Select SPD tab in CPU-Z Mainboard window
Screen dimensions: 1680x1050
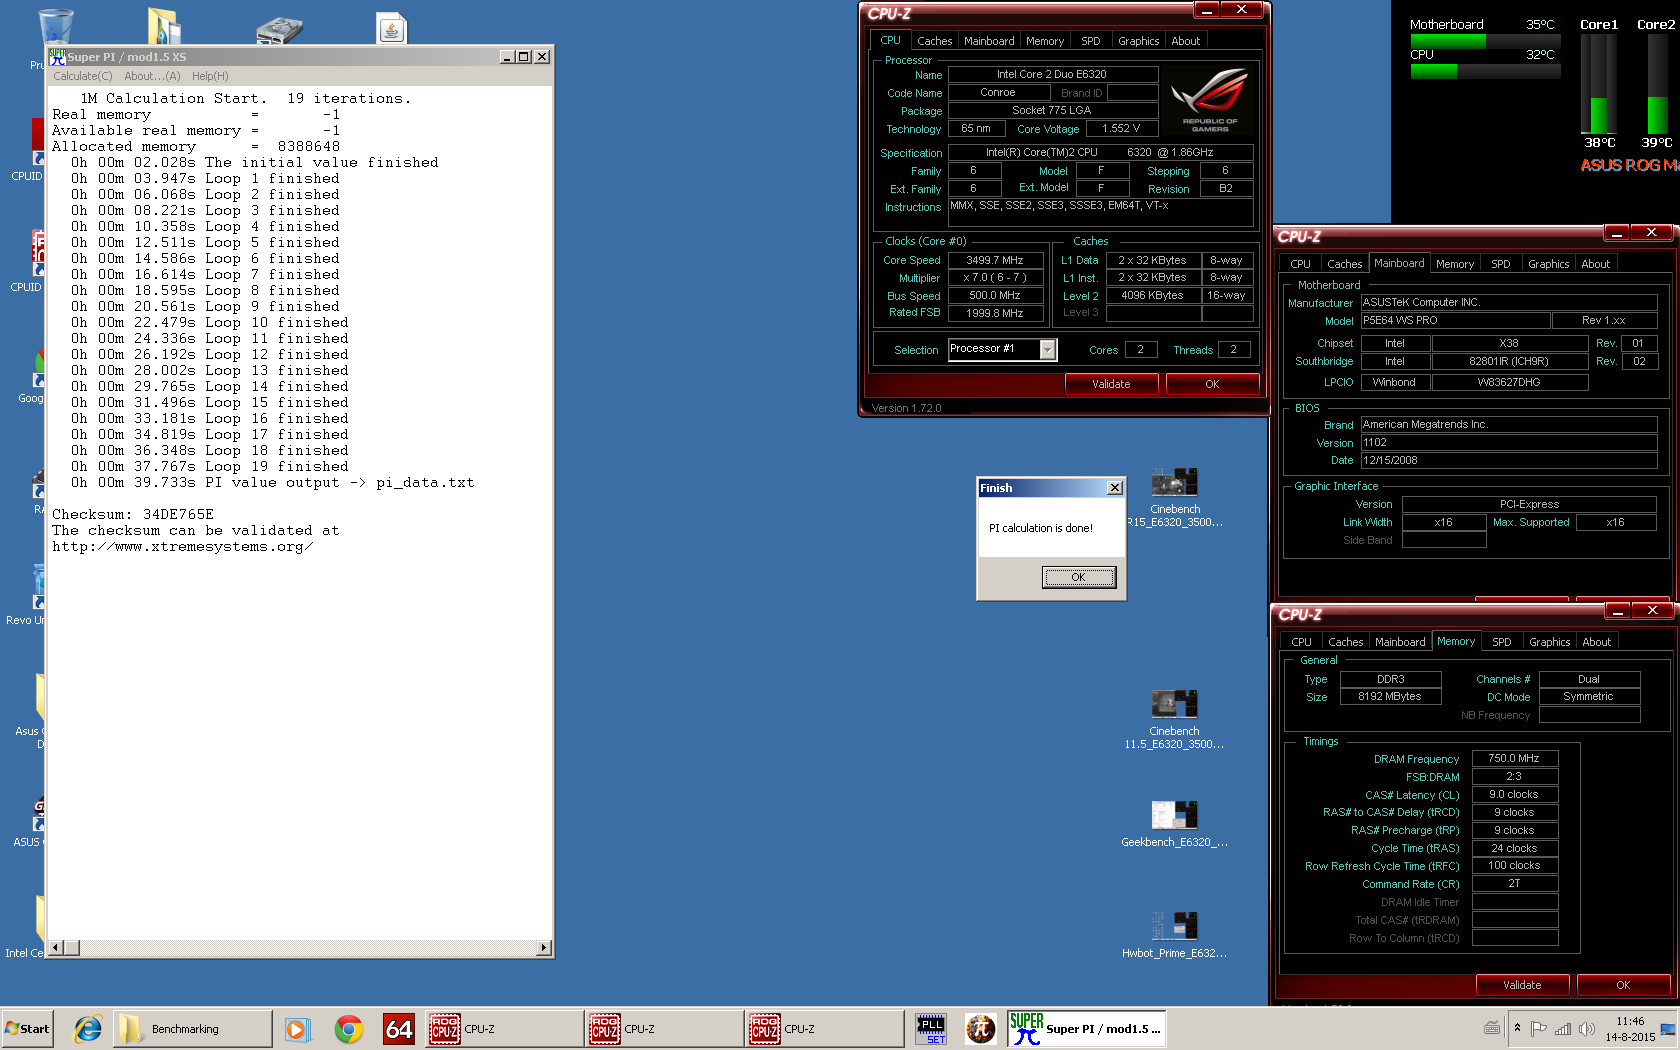point(1501,264)
